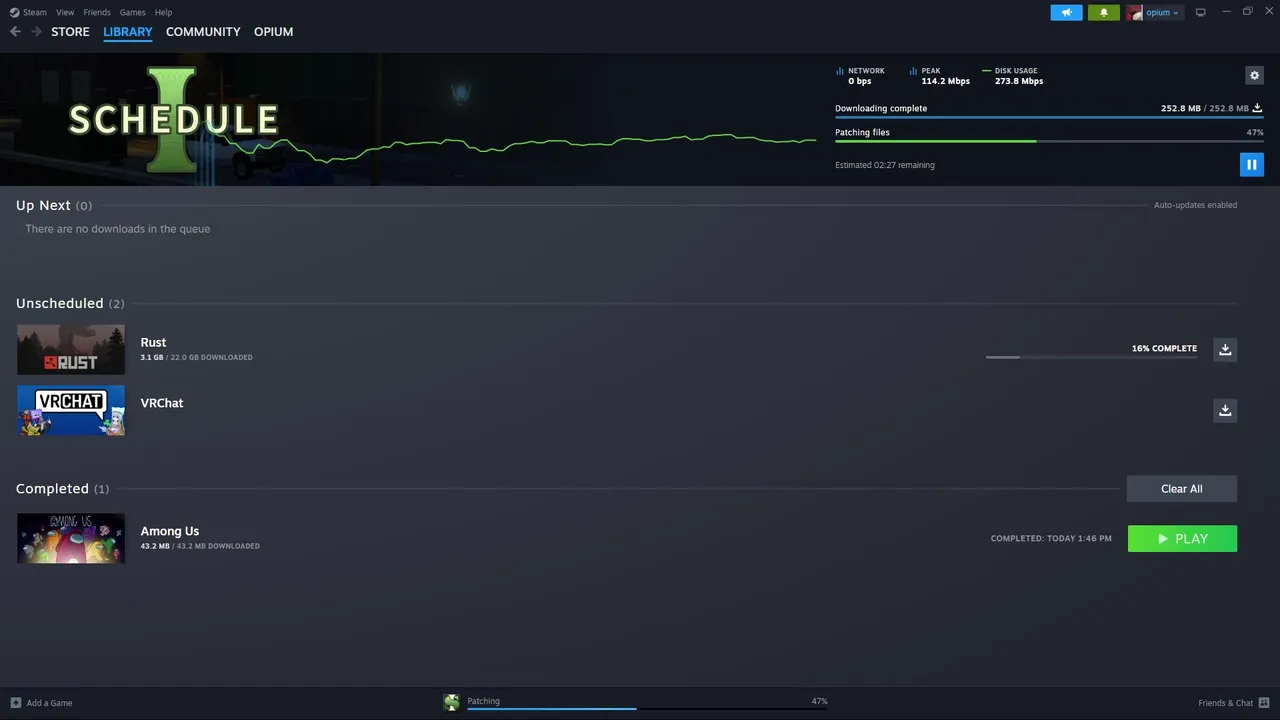
Task: Click the Among Us thumbnail
Action: (71, 538)
